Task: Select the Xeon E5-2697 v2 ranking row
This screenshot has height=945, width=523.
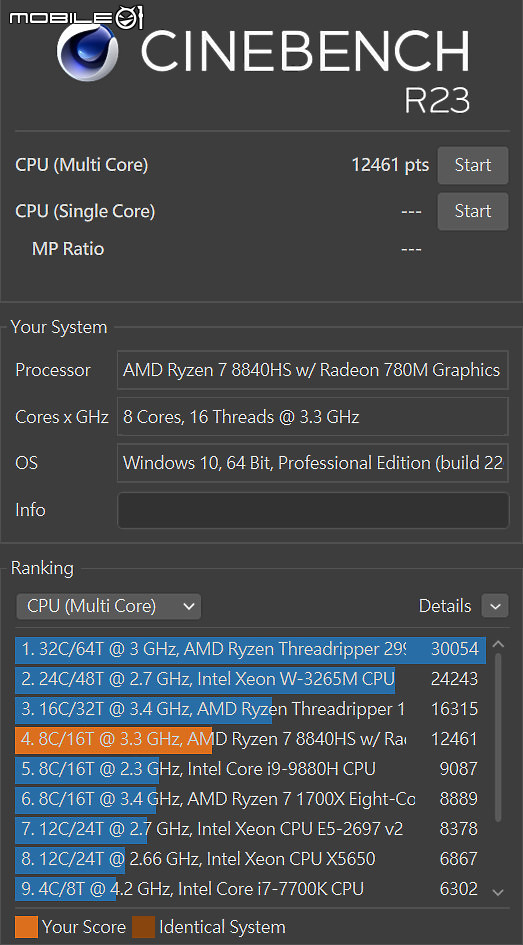Action: coord(251,829)
